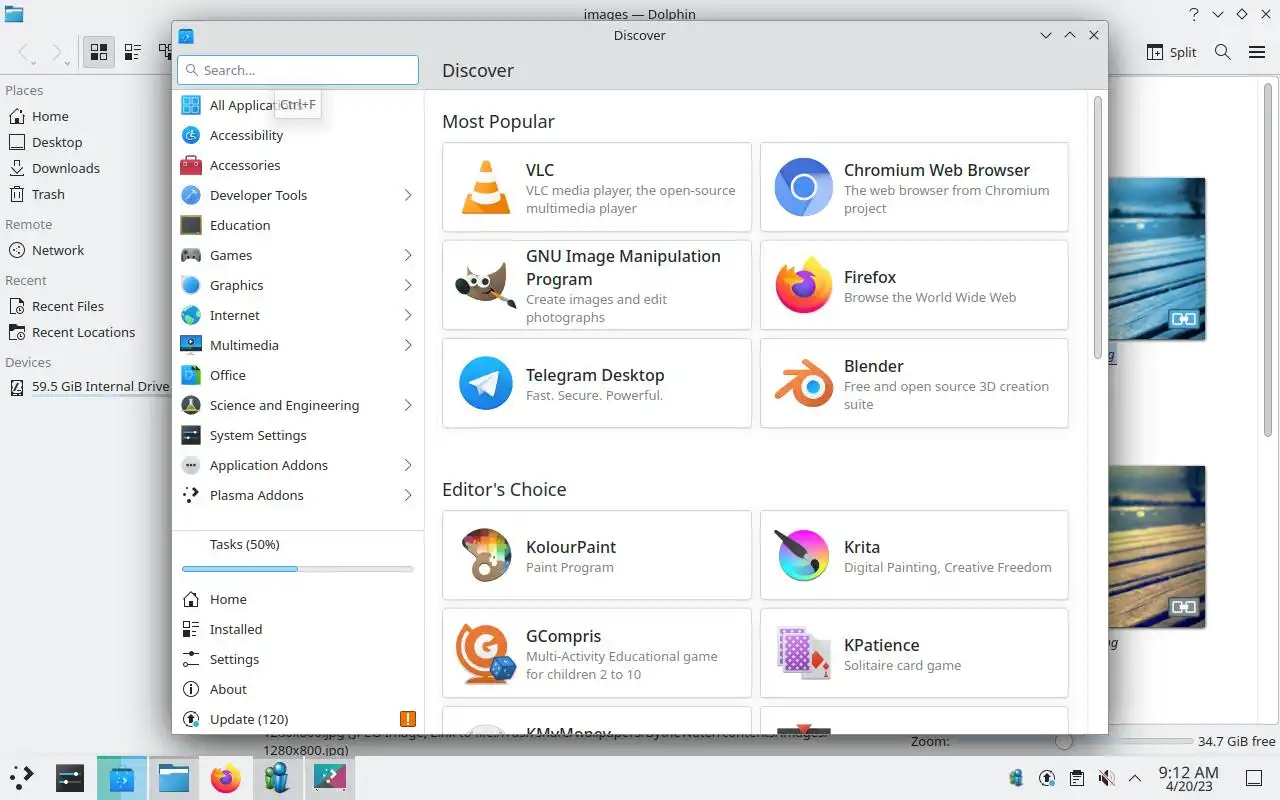This screenshot has height=800, width=1280.
Task: Open Trash in Dolphin Places
Action: 85,194
